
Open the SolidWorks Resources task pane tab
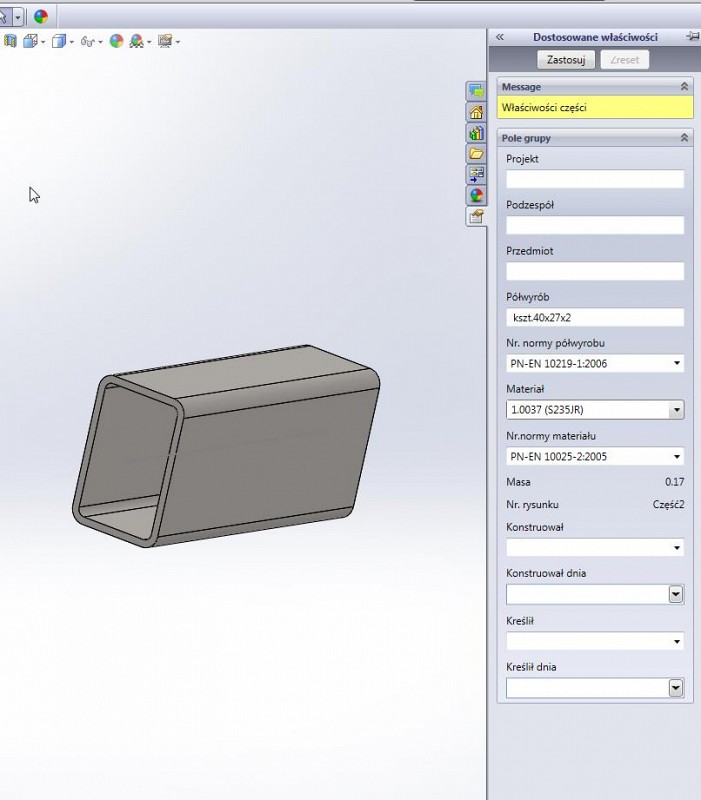coord(476,112)
